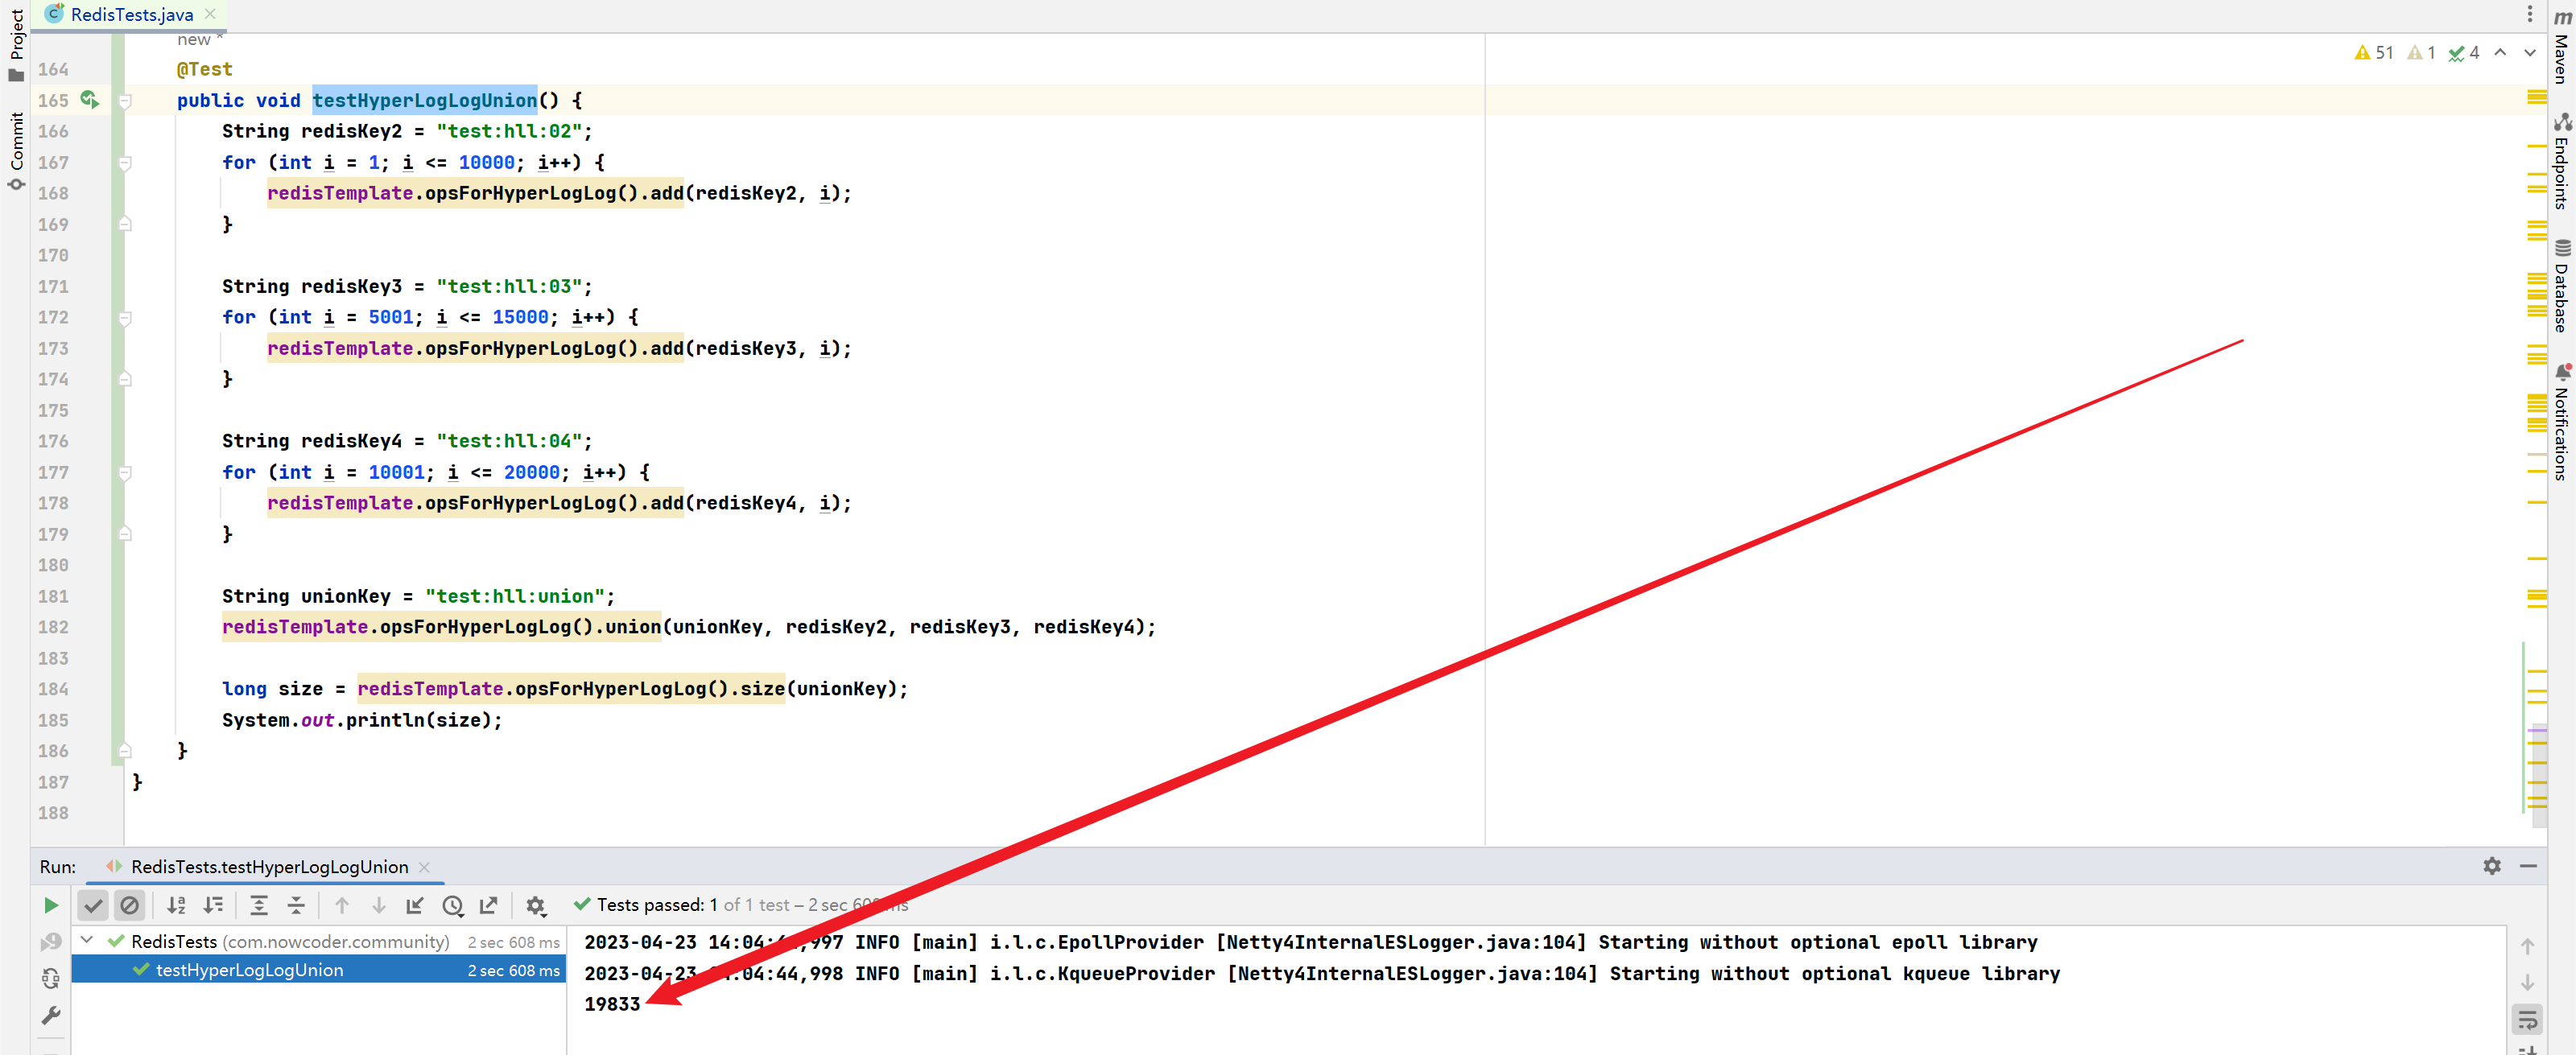Export test results icon
The width and height of the screenshot is (2576, 1055).
point(489,905)
